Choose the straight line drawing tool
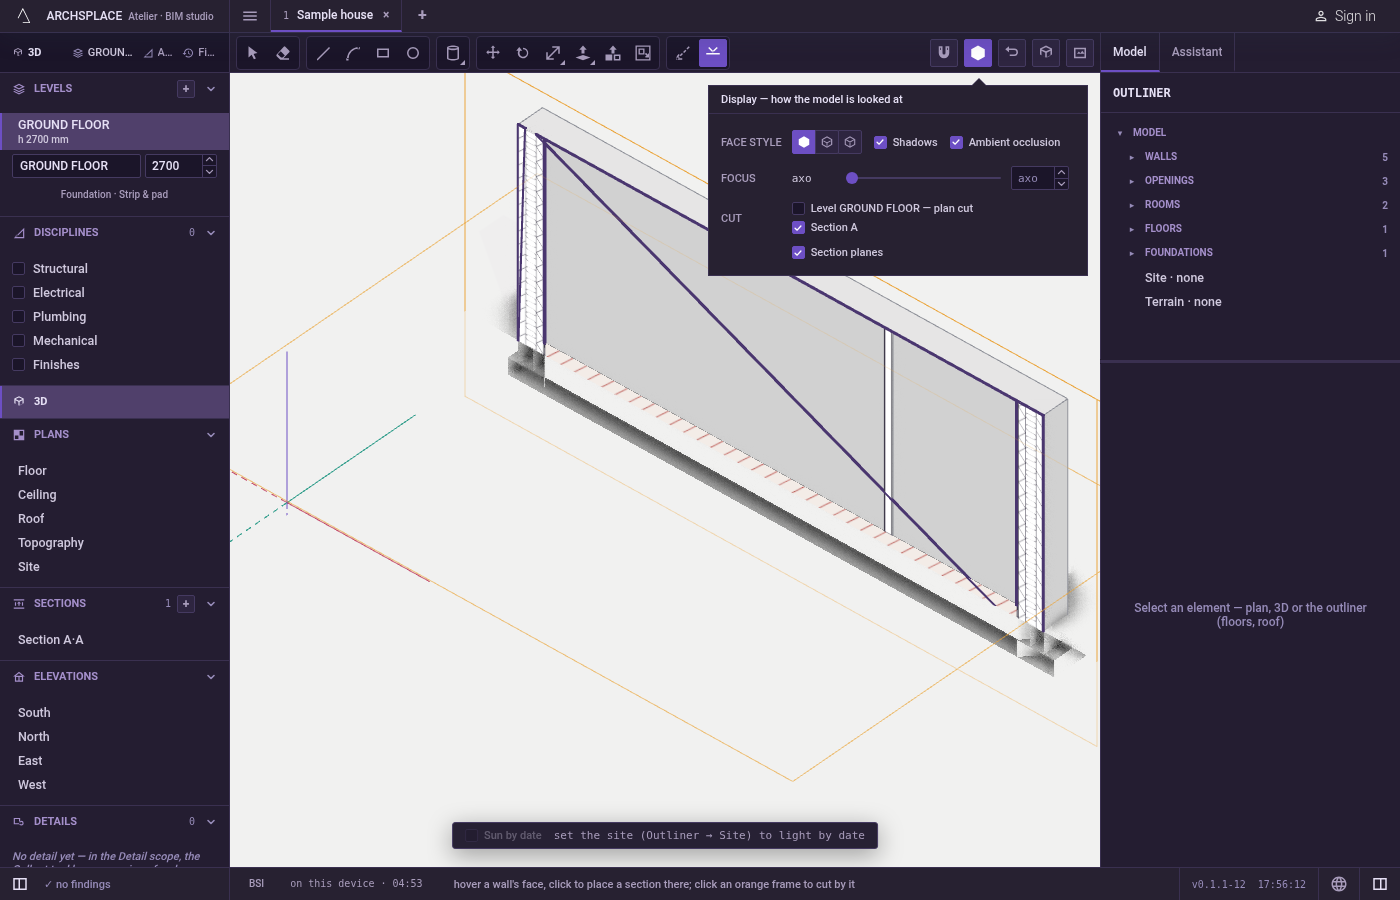This screenshot has width=1400, height=900. [323, 53]
